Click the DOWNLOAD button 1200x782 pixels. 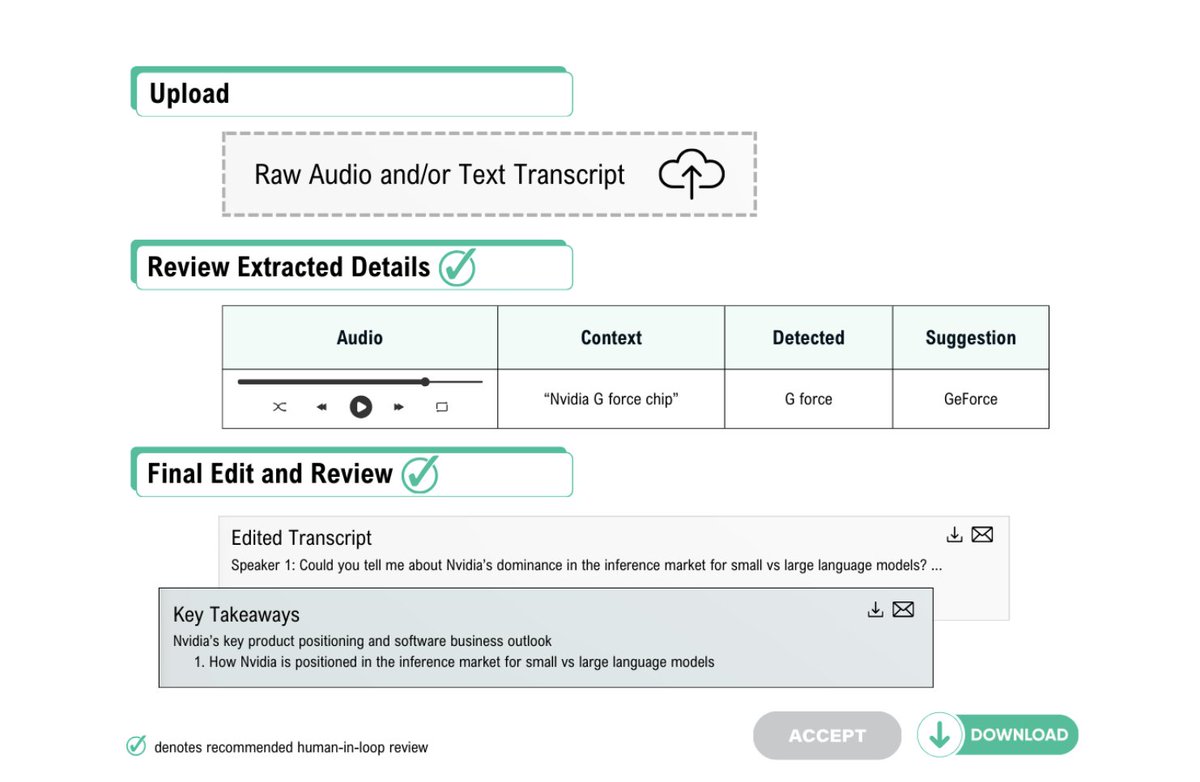point(998,735)
